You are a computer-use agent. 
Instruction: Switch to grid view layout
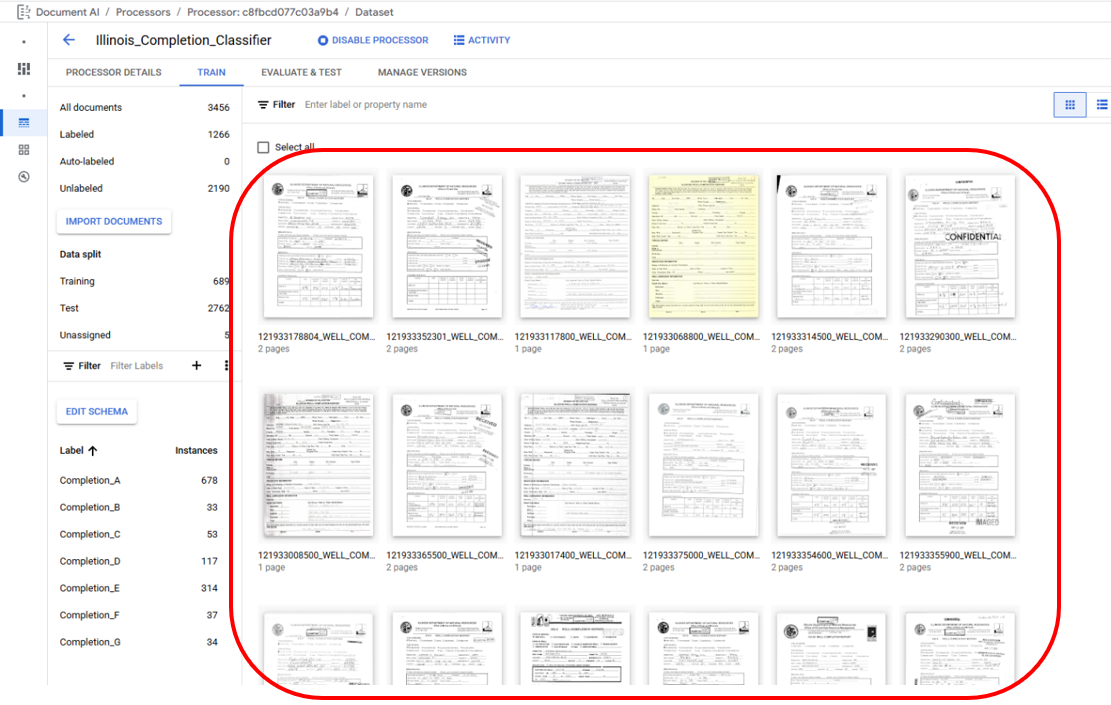1069,104
